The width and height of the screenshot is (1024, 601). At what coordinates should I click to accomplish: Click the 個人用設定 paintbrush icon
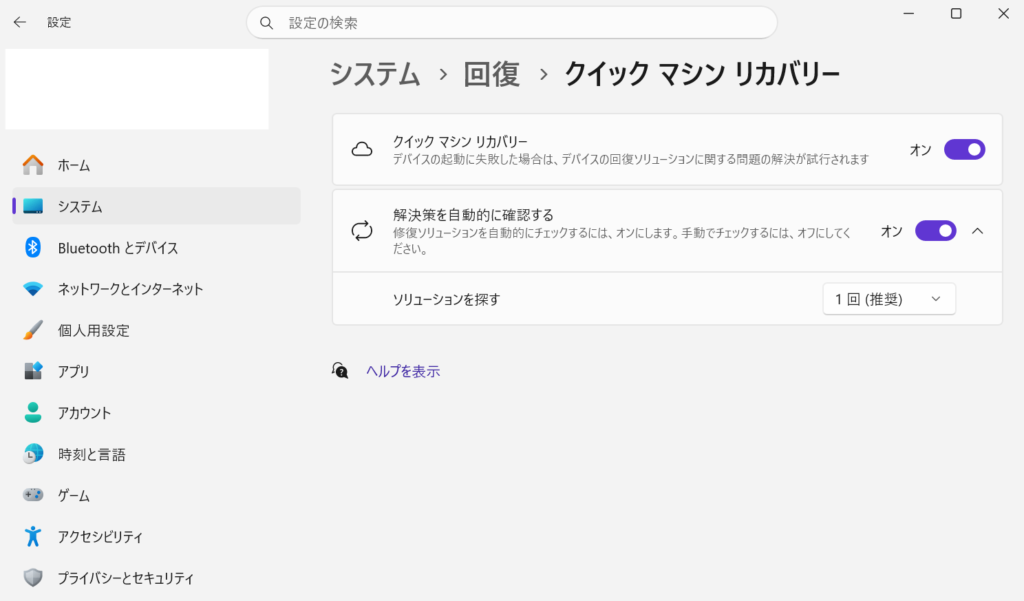[33, 330]
